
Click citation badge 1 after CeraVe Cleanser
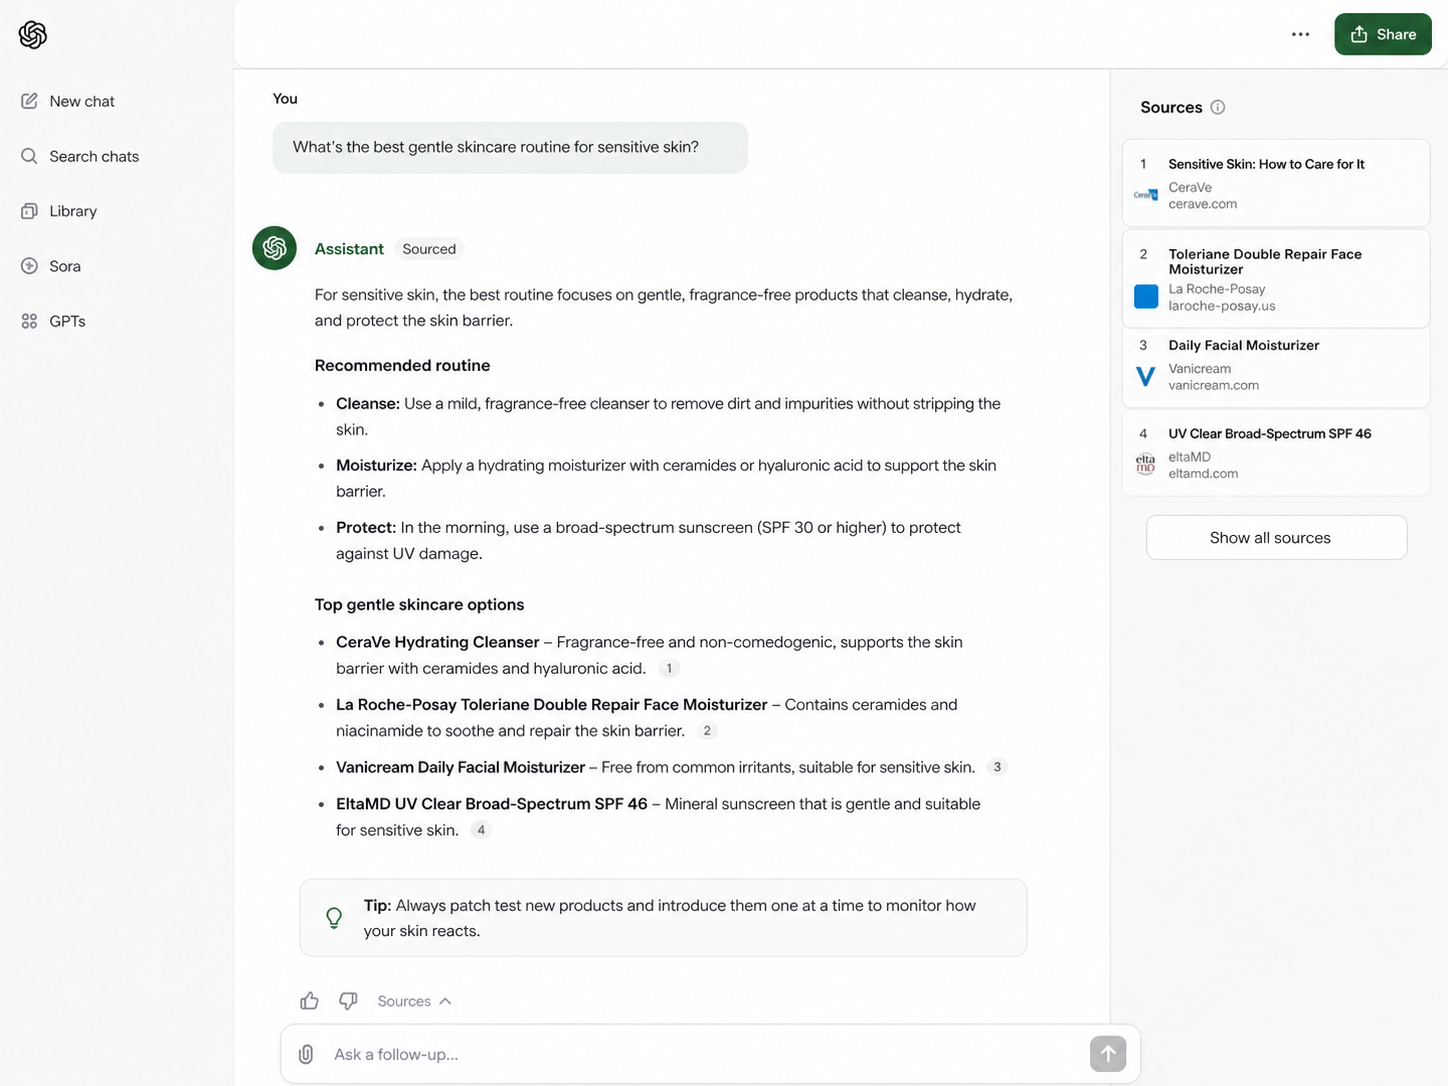pos(669,668)
